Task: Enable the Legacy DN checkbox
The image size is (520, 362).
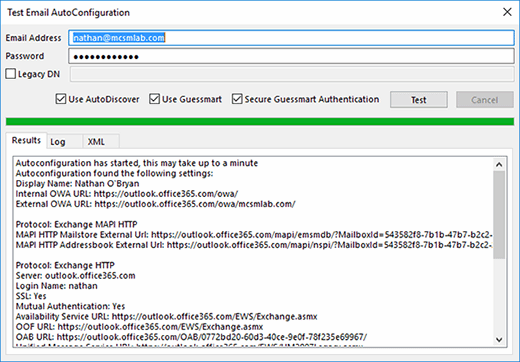Action: (x=11, y=74)
